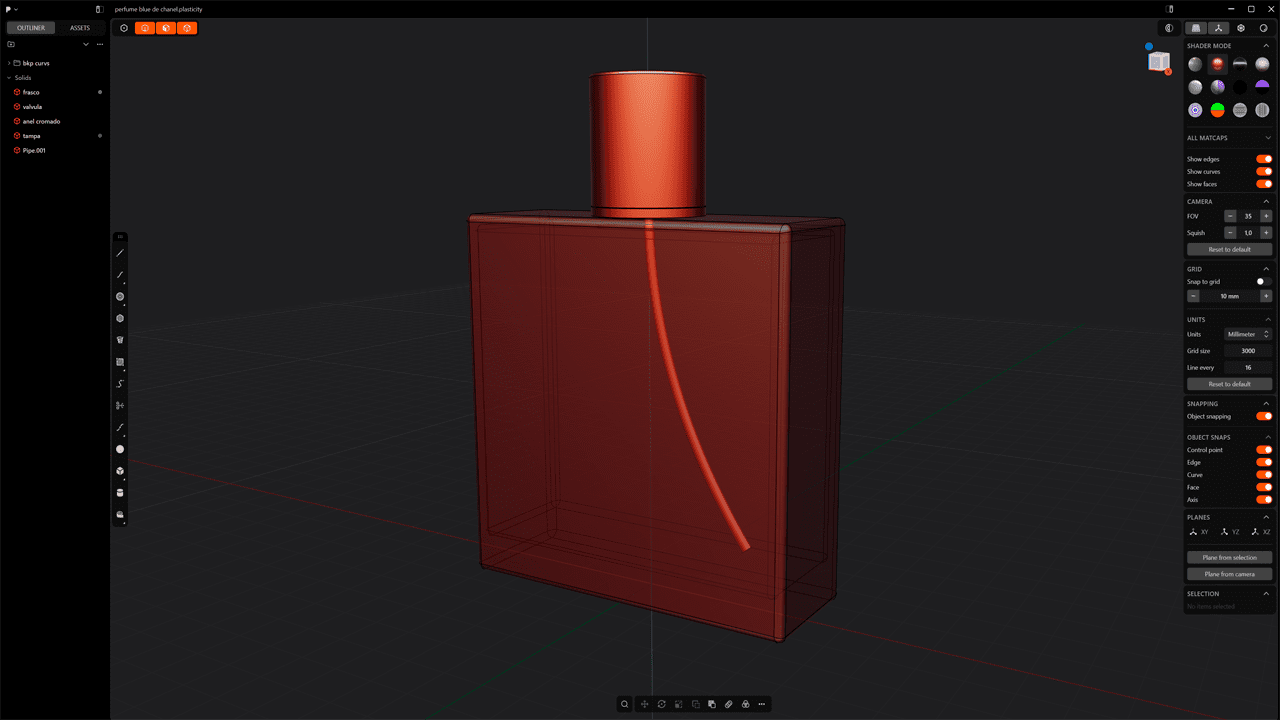Select the Move tool in bottom bar
The width and height of the screenshot is (1280, 720).
pyautogui.click(x=645, y=704)
